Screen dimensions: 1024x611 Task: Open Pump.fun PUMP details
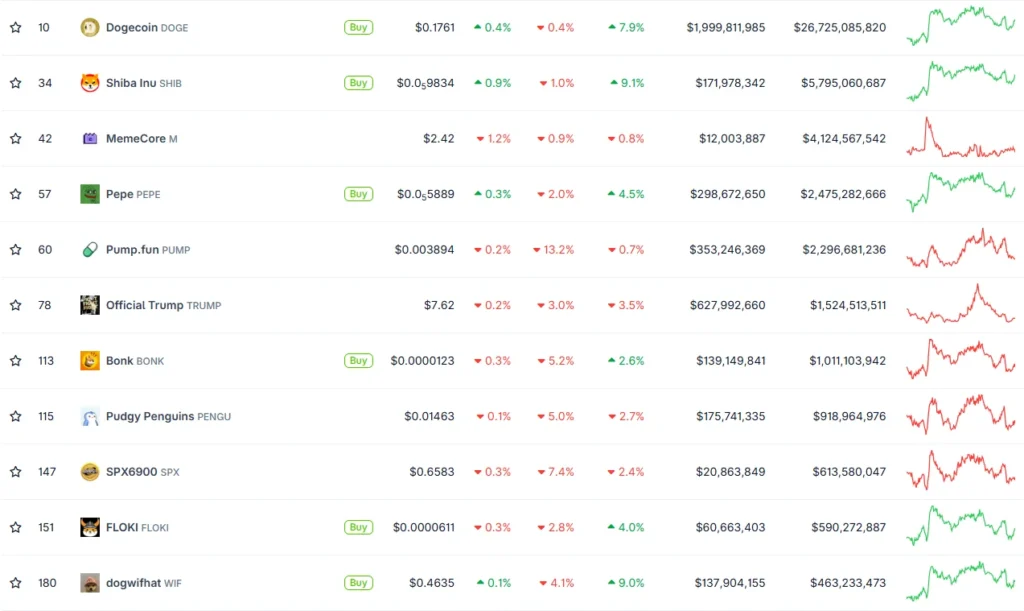pos(148,249)
